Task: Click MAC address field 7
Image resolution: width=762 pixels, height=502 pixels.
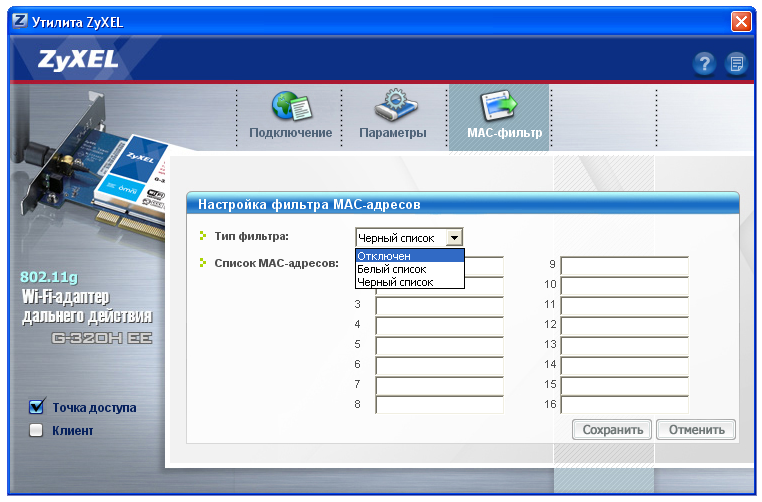Action: 439,386
